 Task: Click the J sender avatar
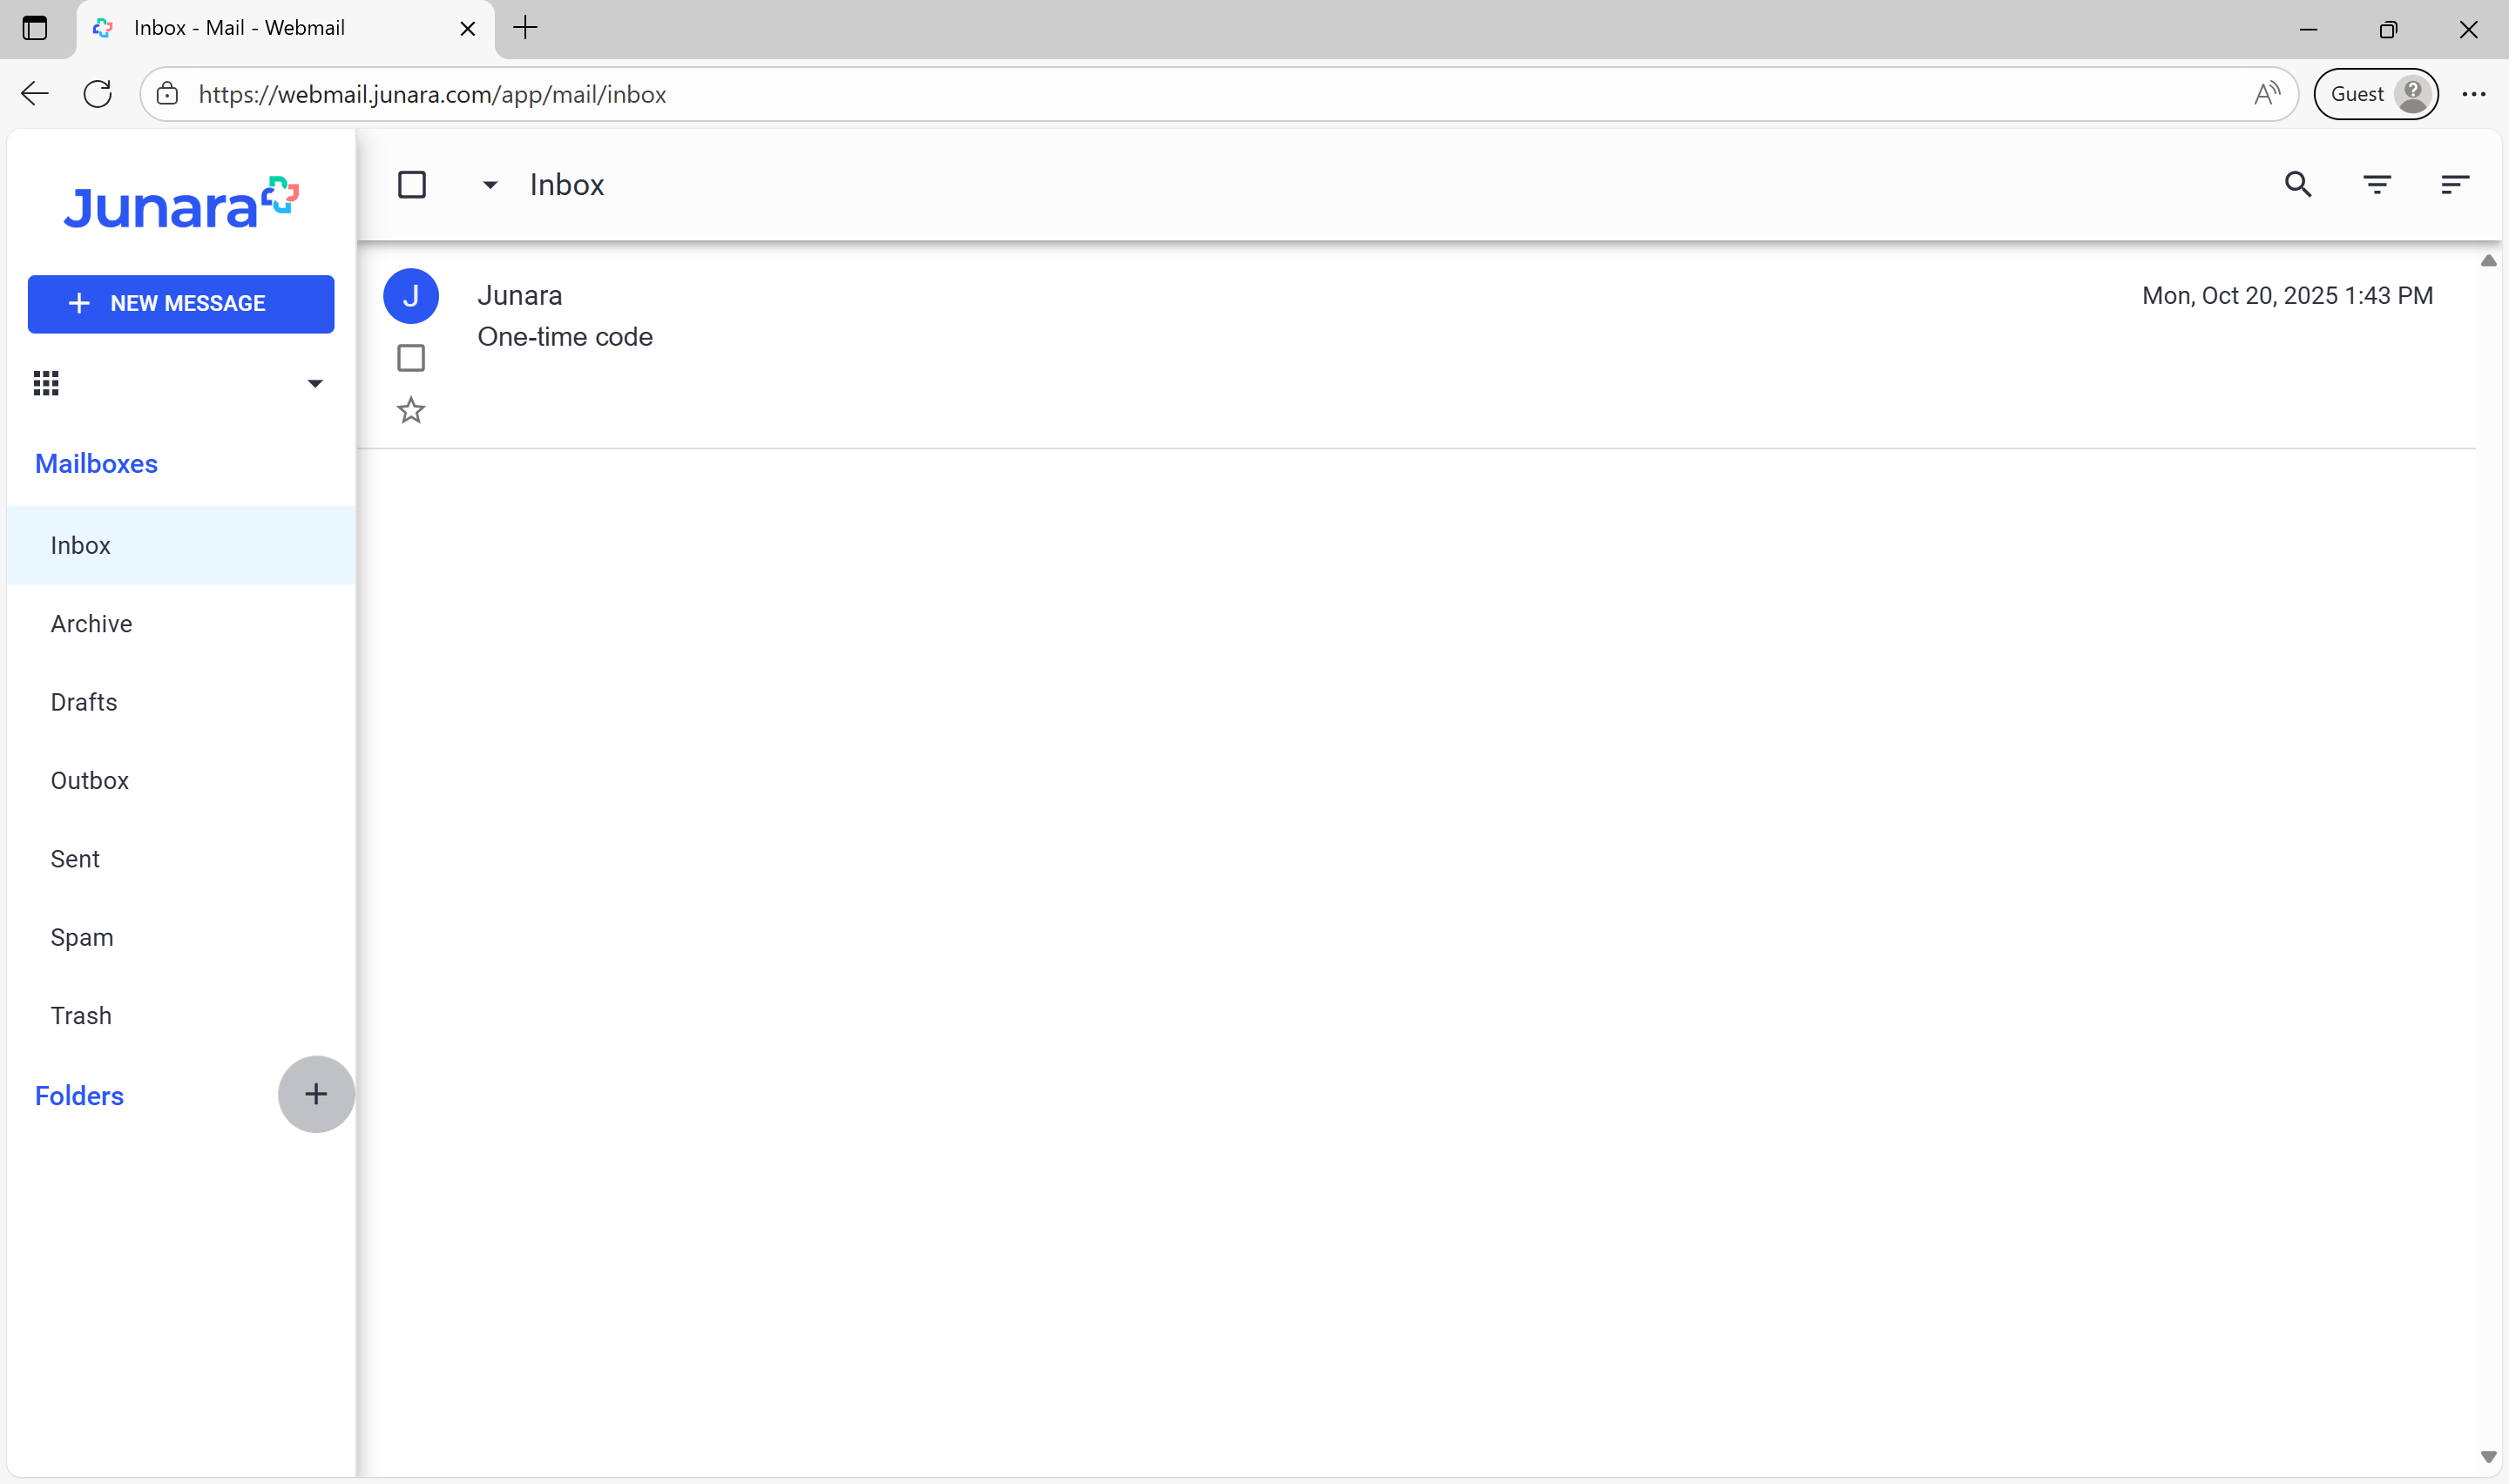click(411, 296)
